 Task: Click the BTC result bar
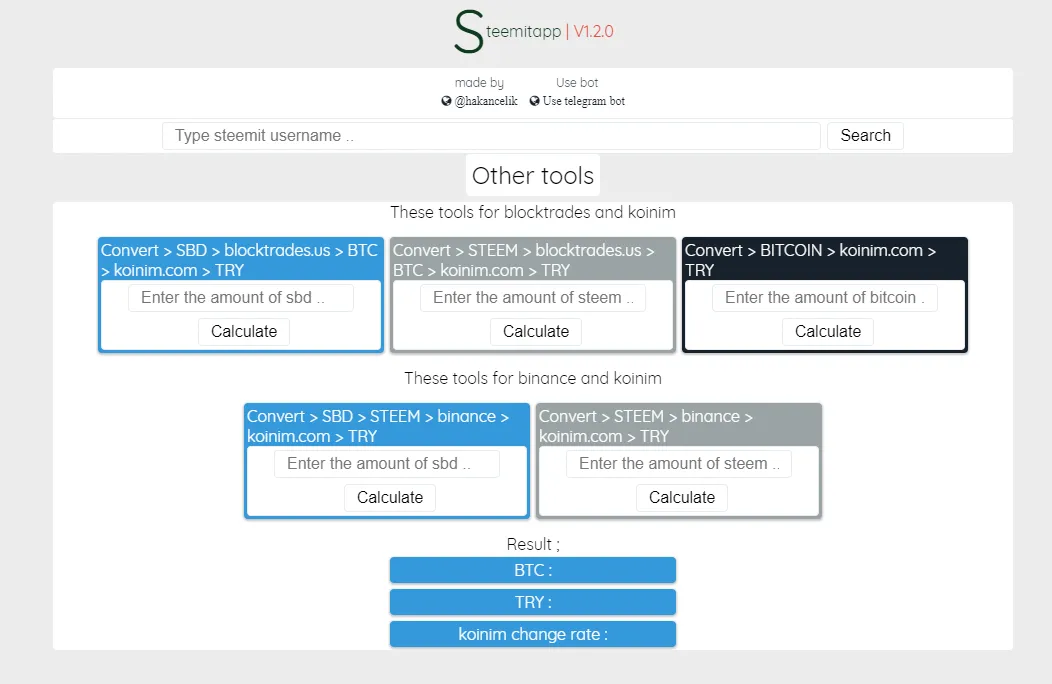(533, 570)
